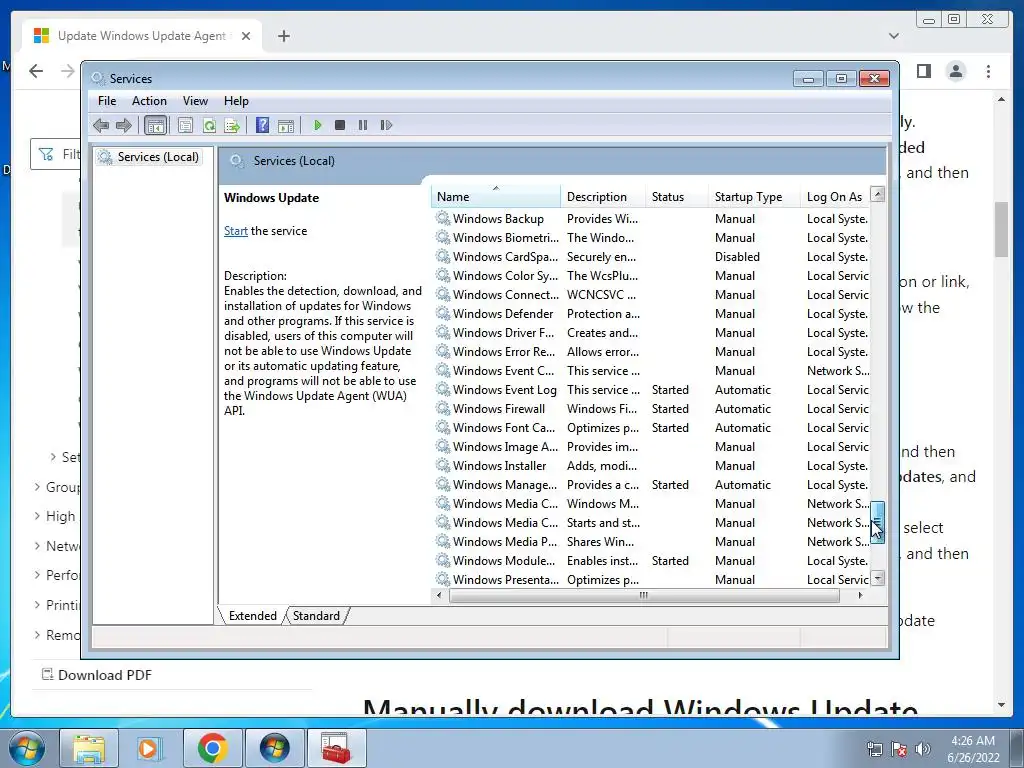Toggle Show/Hide Console Tree toolbar icon

tap(155, 125)
